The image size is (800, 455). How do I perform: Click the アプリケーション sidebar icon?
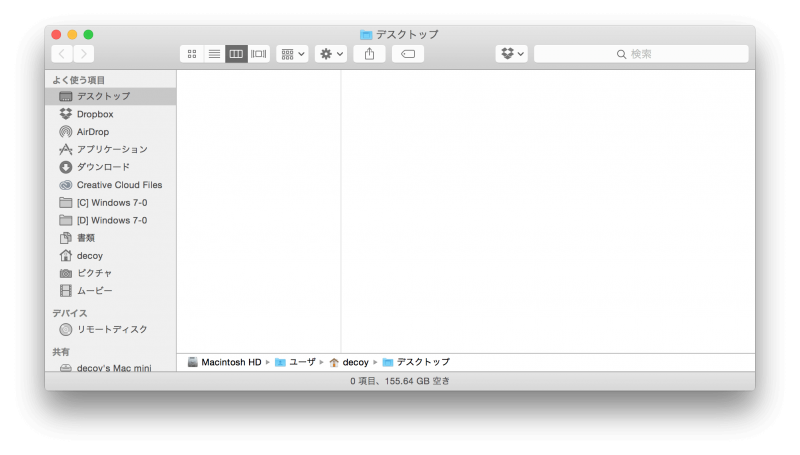[65, 149]
